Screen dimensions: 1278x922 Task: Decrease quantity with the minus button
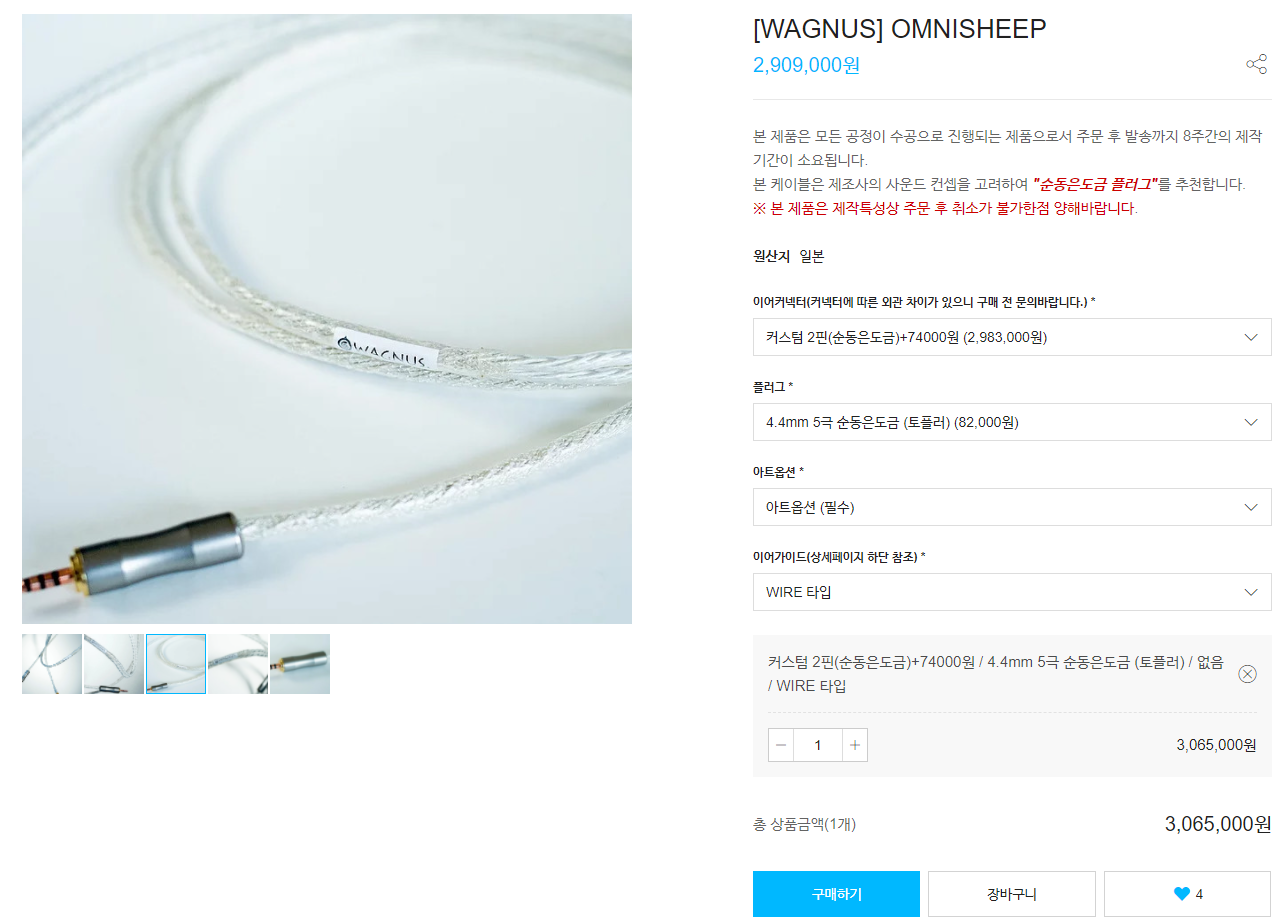pyautogui.click(x=781, y=745)
